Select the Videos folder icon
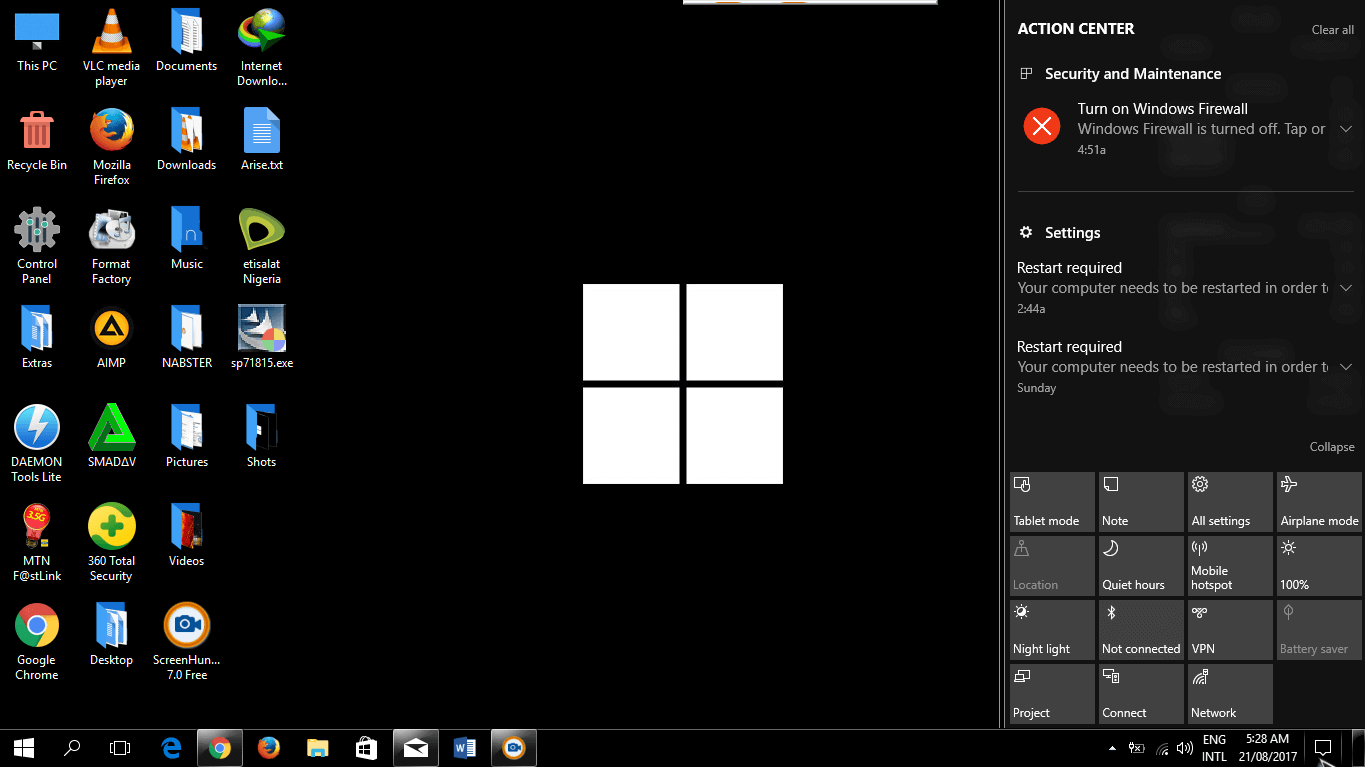This screenshot has width=1365, height=767. tap(186, 536)
